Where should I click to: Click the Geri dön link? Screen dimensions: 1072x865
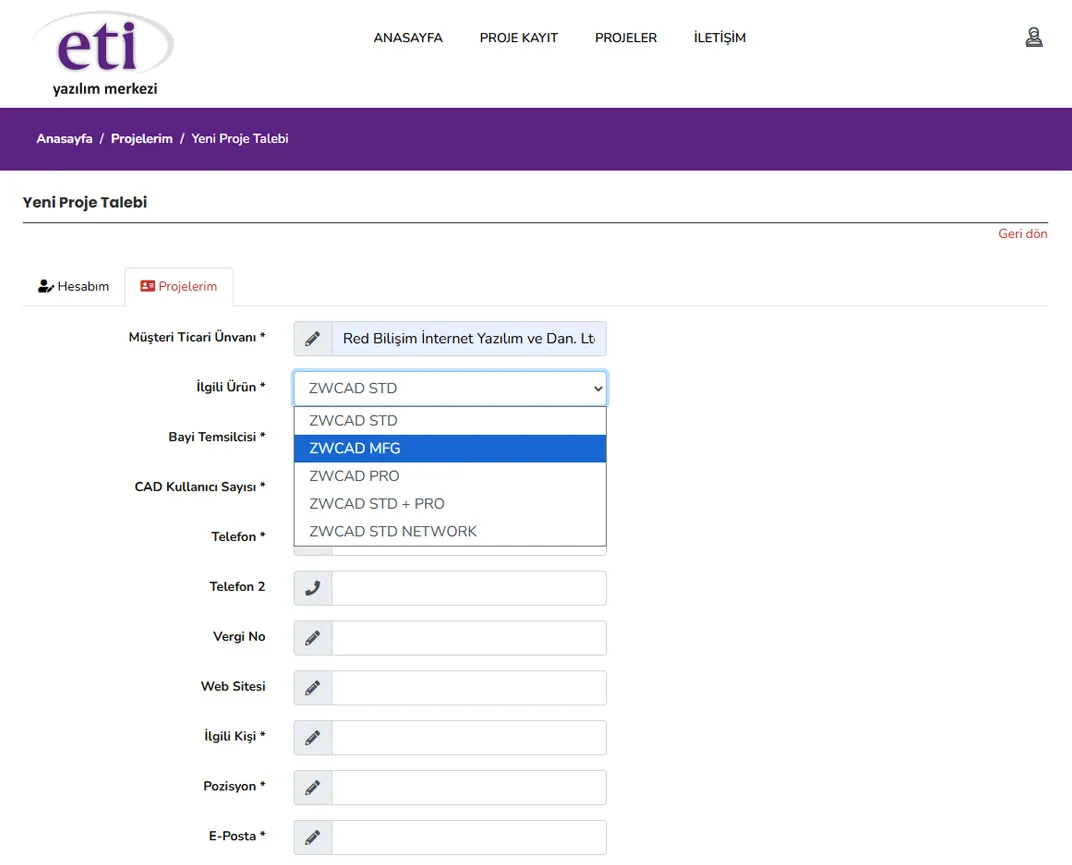tap(1022, 234)
